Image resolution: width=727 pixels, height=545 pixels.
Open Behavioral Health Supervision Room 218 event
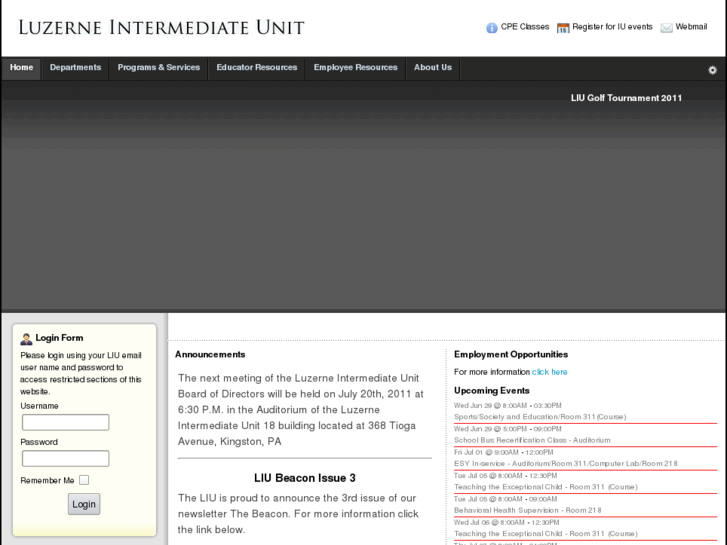coord(528,510)
